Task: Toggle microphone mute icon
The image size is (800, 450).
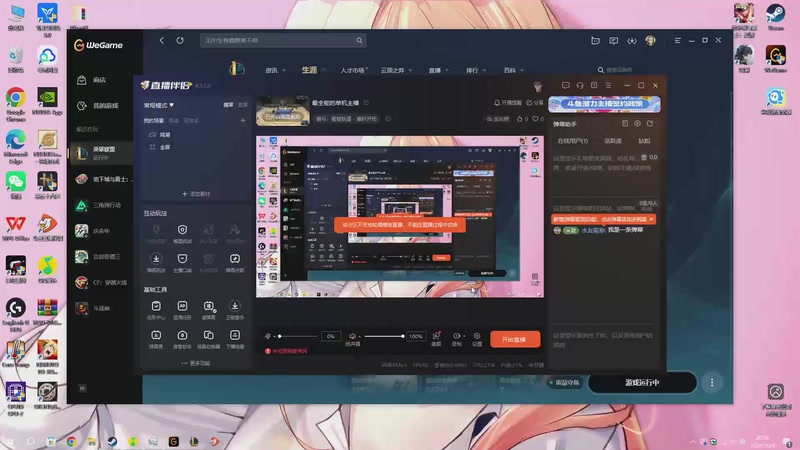Action: [268, 336]
